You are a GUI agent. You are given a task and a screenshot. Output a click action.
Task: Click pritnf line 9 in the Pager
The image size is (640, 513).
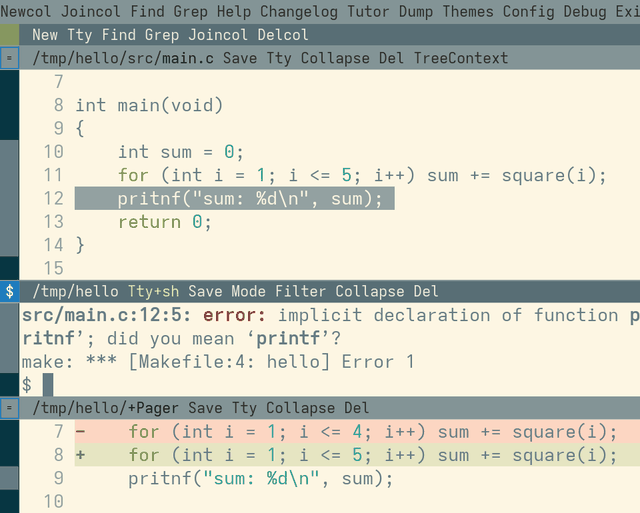261,479
